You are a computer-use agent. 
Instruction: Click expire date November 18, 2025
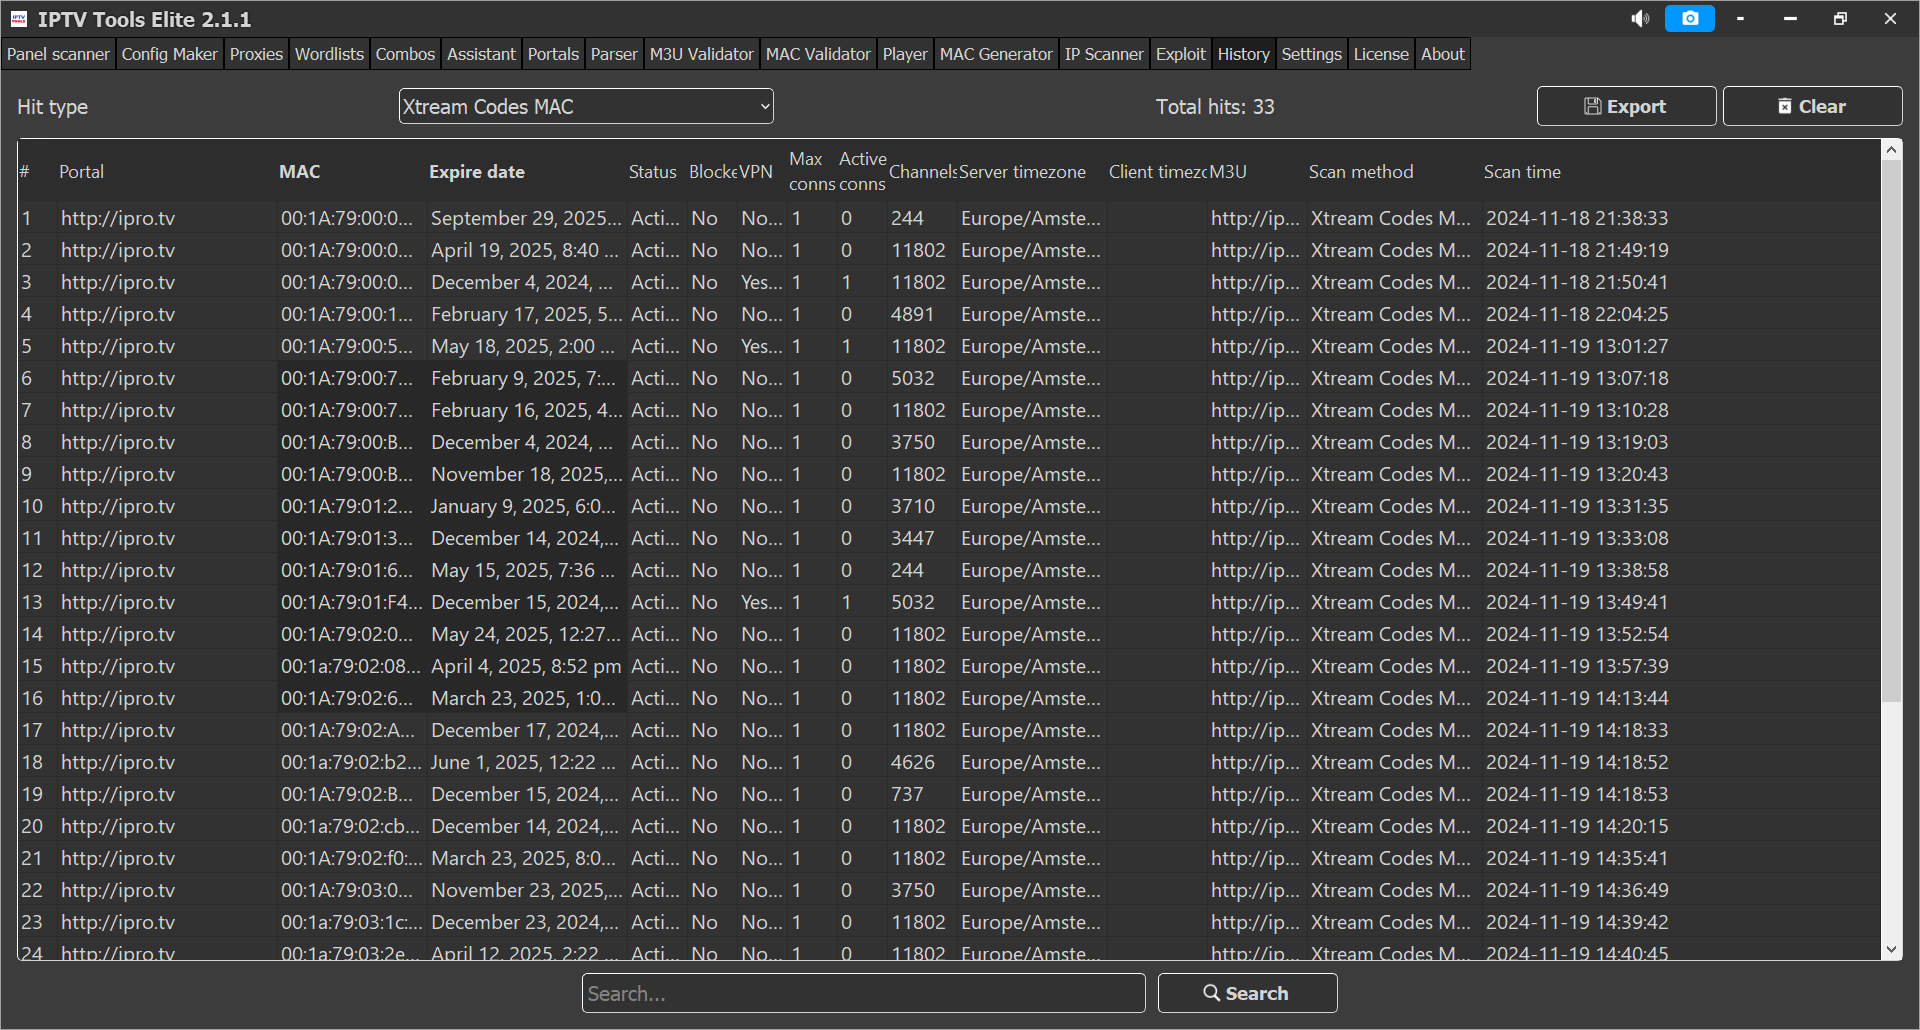click(527, 474)
